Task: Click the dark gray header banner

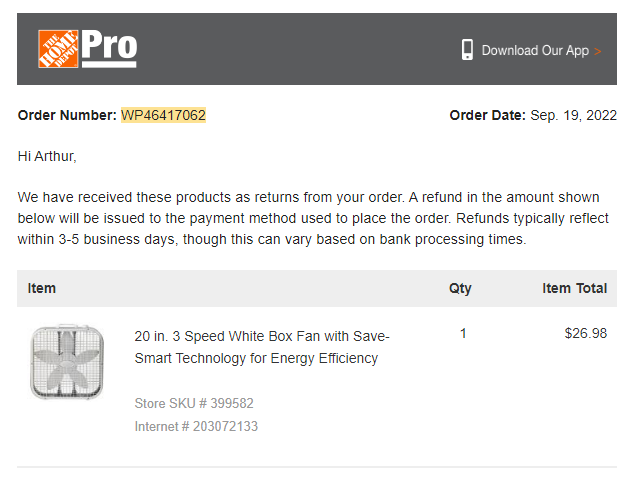Action: (x=317, y=49)
